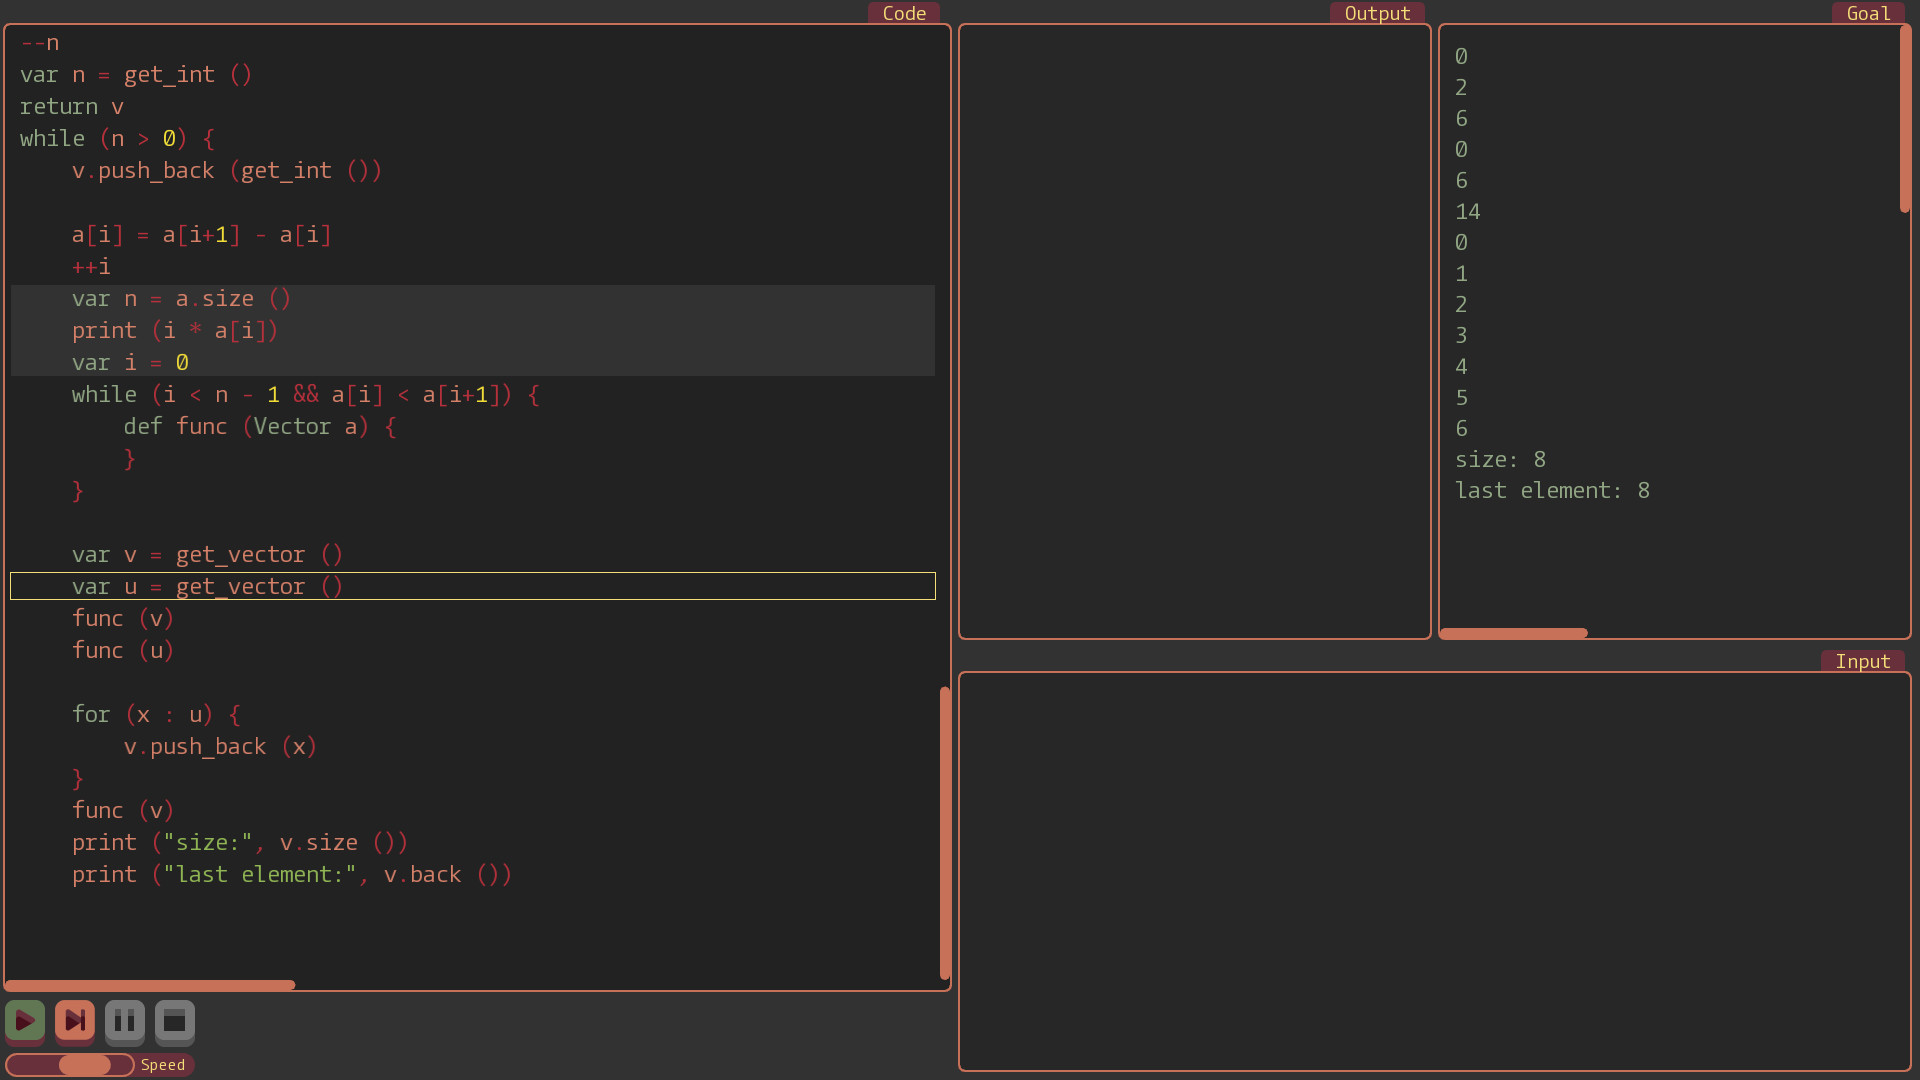The height and width of the screenshot is (1080, 1920).
Task: Select the Input panel label
Action: pos(1862,660)
